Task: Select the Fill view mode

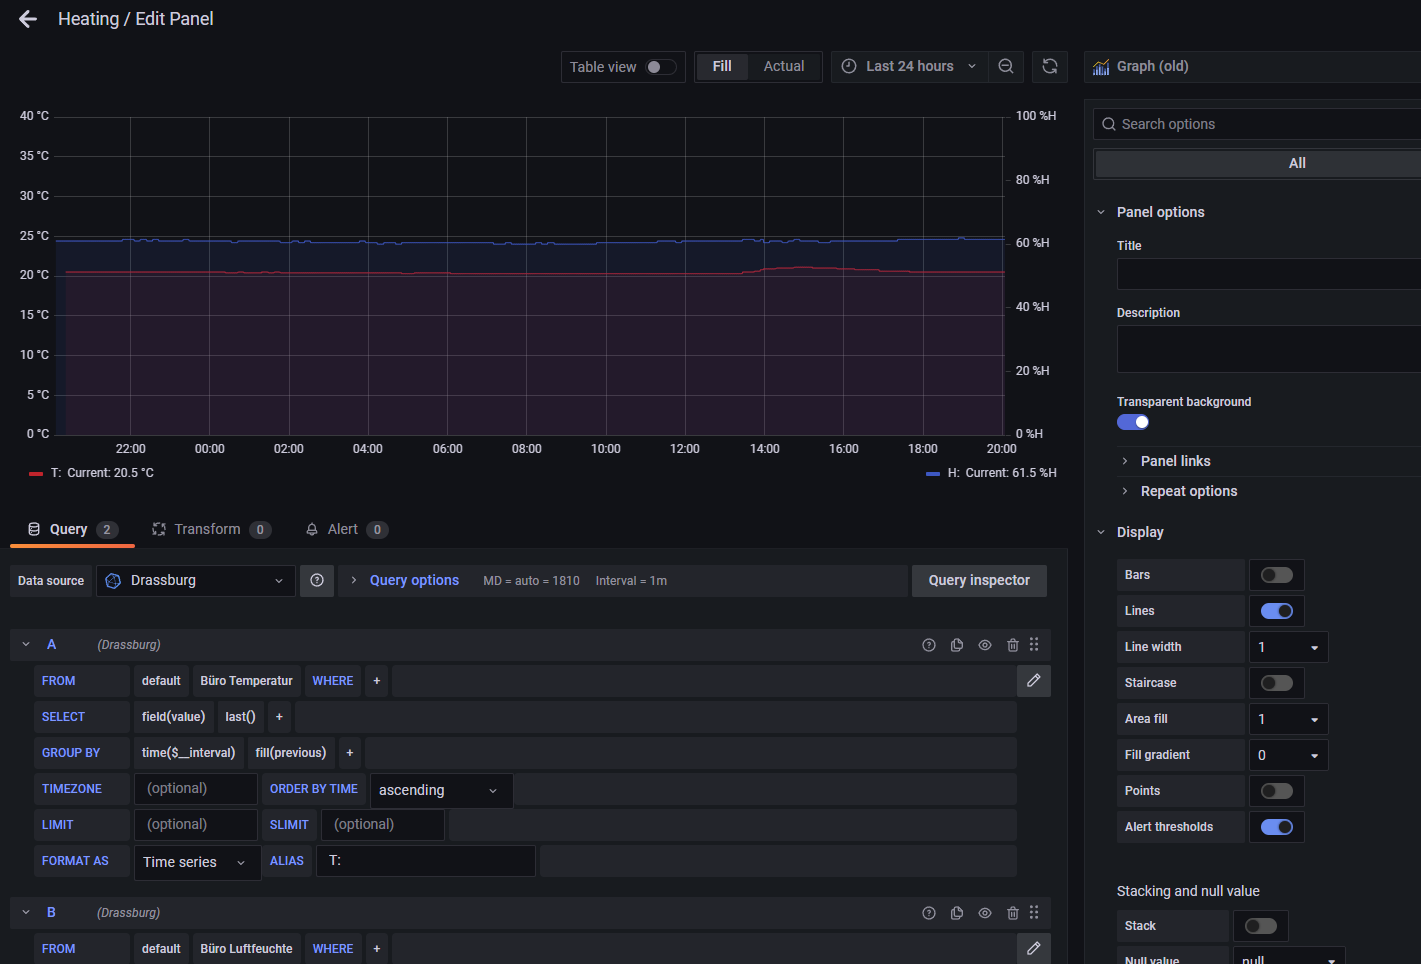Action: point(722,67)
